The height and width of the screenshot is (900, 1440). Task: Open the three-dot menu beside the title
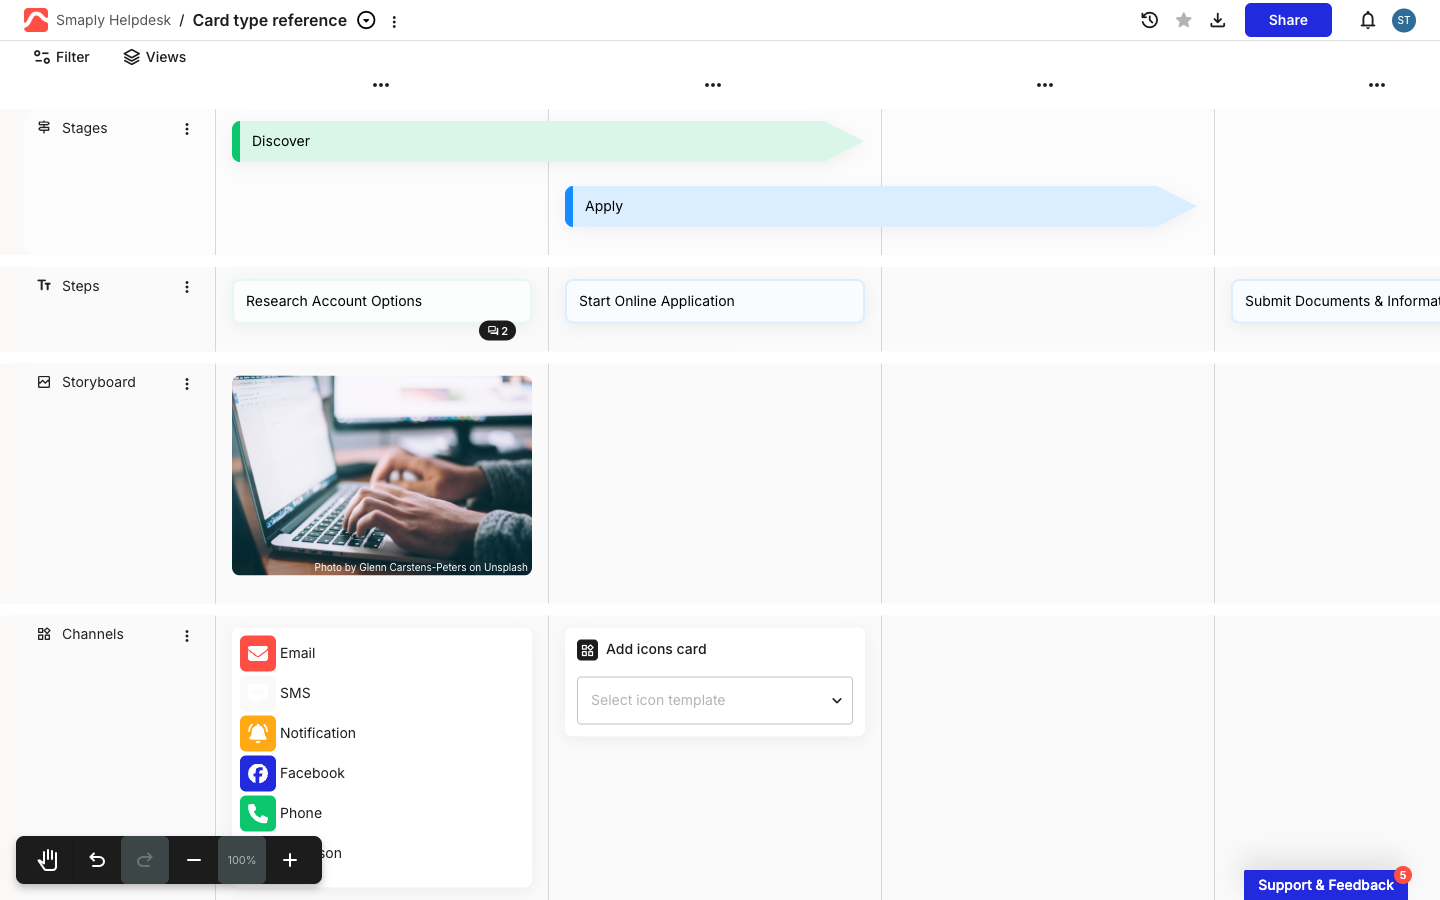[x=394, y=21]
